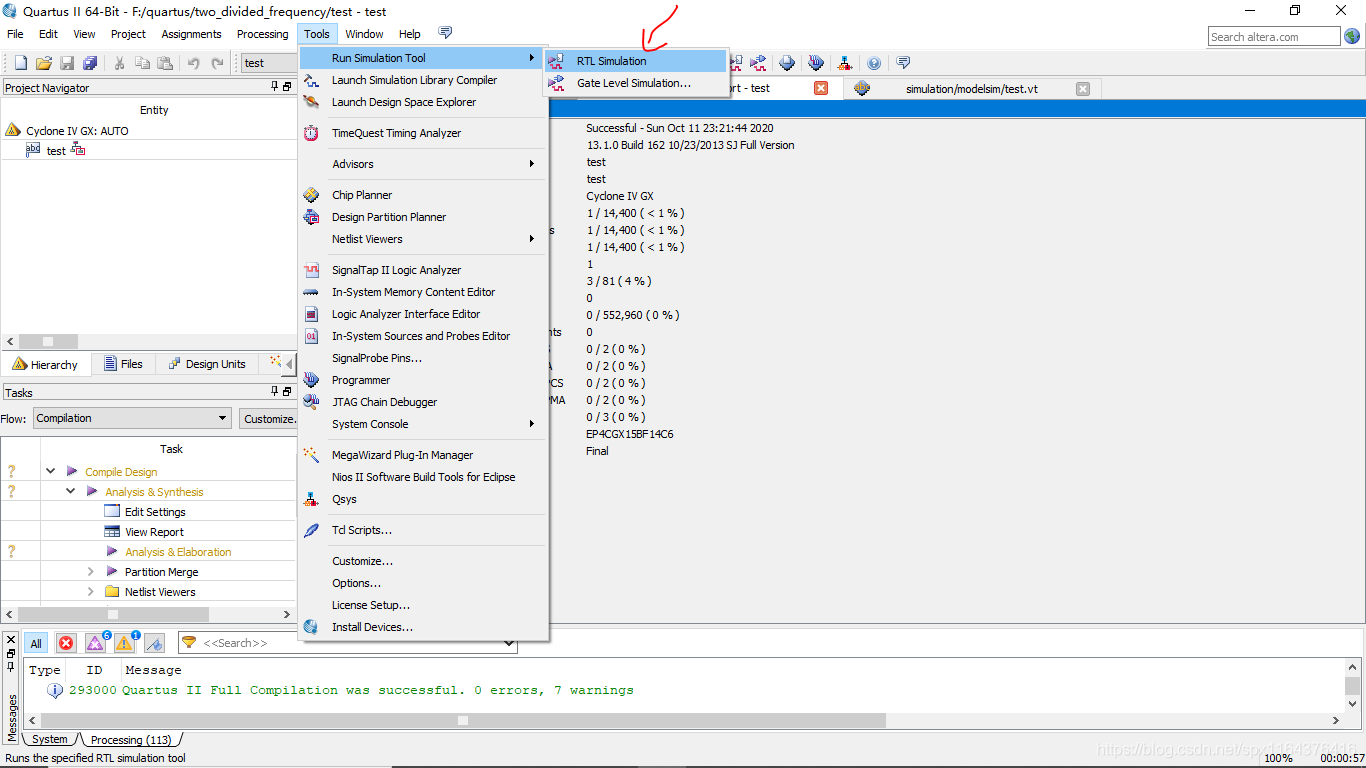Float the Project Navigator panel
Screen dimensions: 1366x768
287,87
